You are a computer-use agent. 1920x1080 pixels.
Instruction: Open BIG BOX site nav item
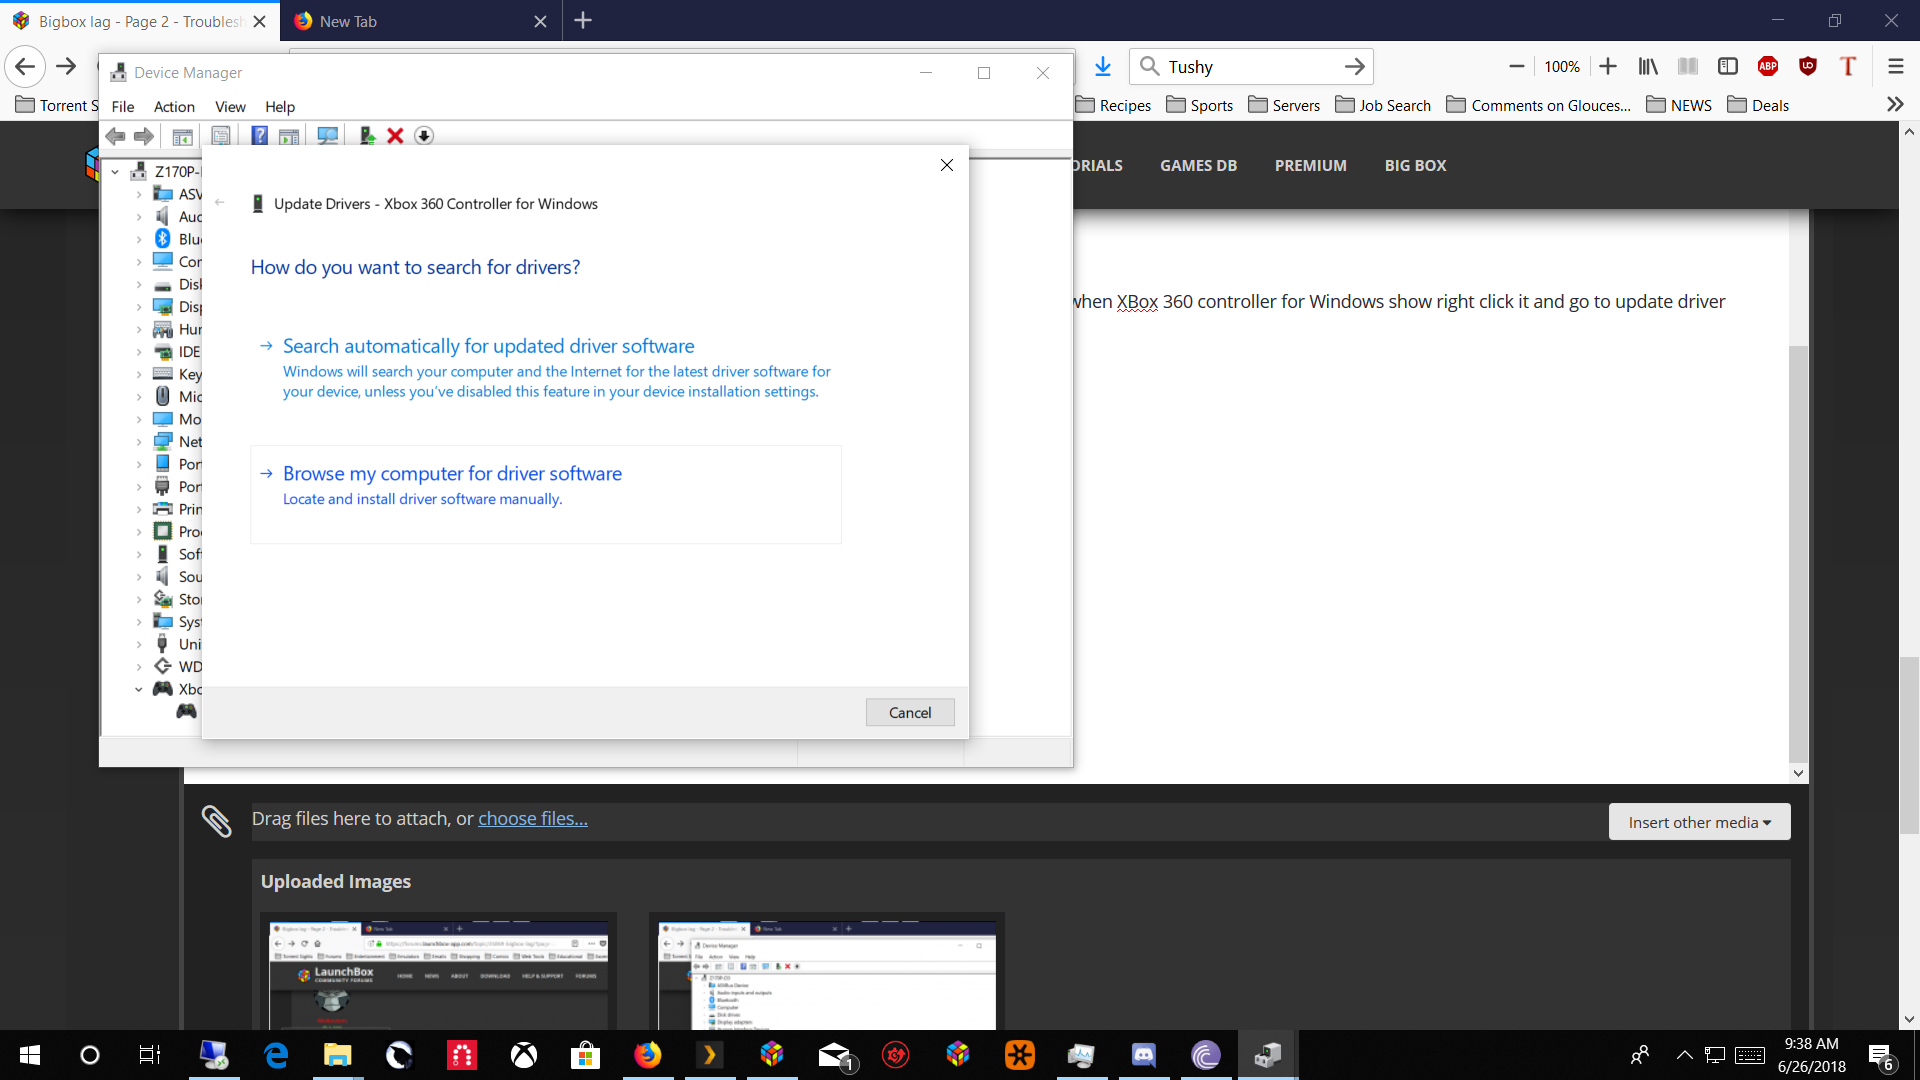[1415, 166]
